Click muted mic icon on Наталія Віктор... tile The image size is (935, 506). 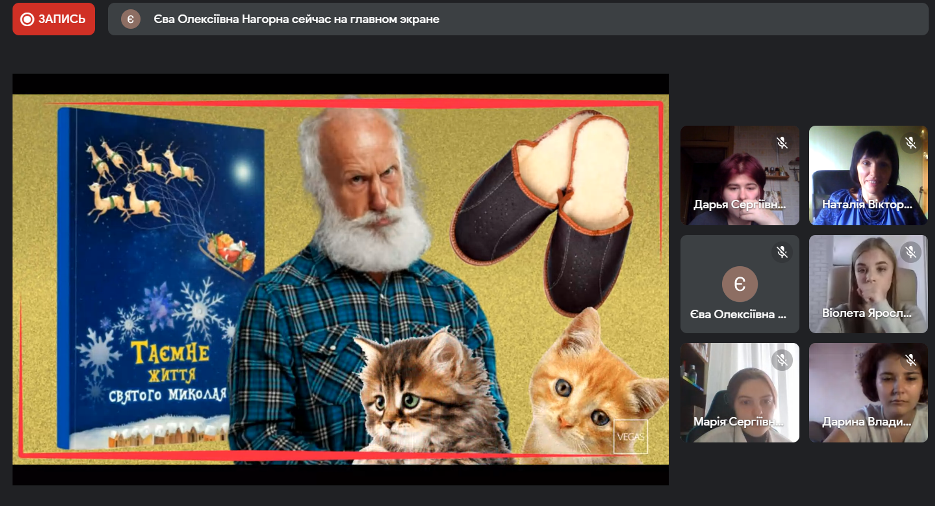(910, 143)
